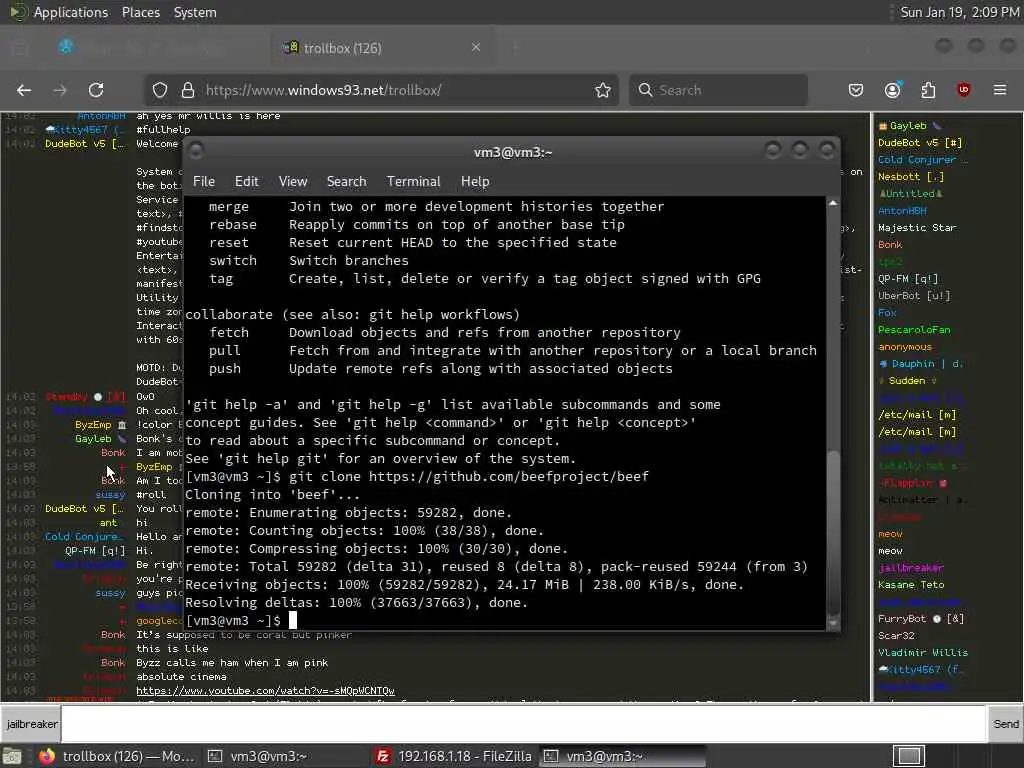Open the clock showing Sun Jan 19
The height and width of the screenshot is (768, 1024).
[x=959, y=12]
